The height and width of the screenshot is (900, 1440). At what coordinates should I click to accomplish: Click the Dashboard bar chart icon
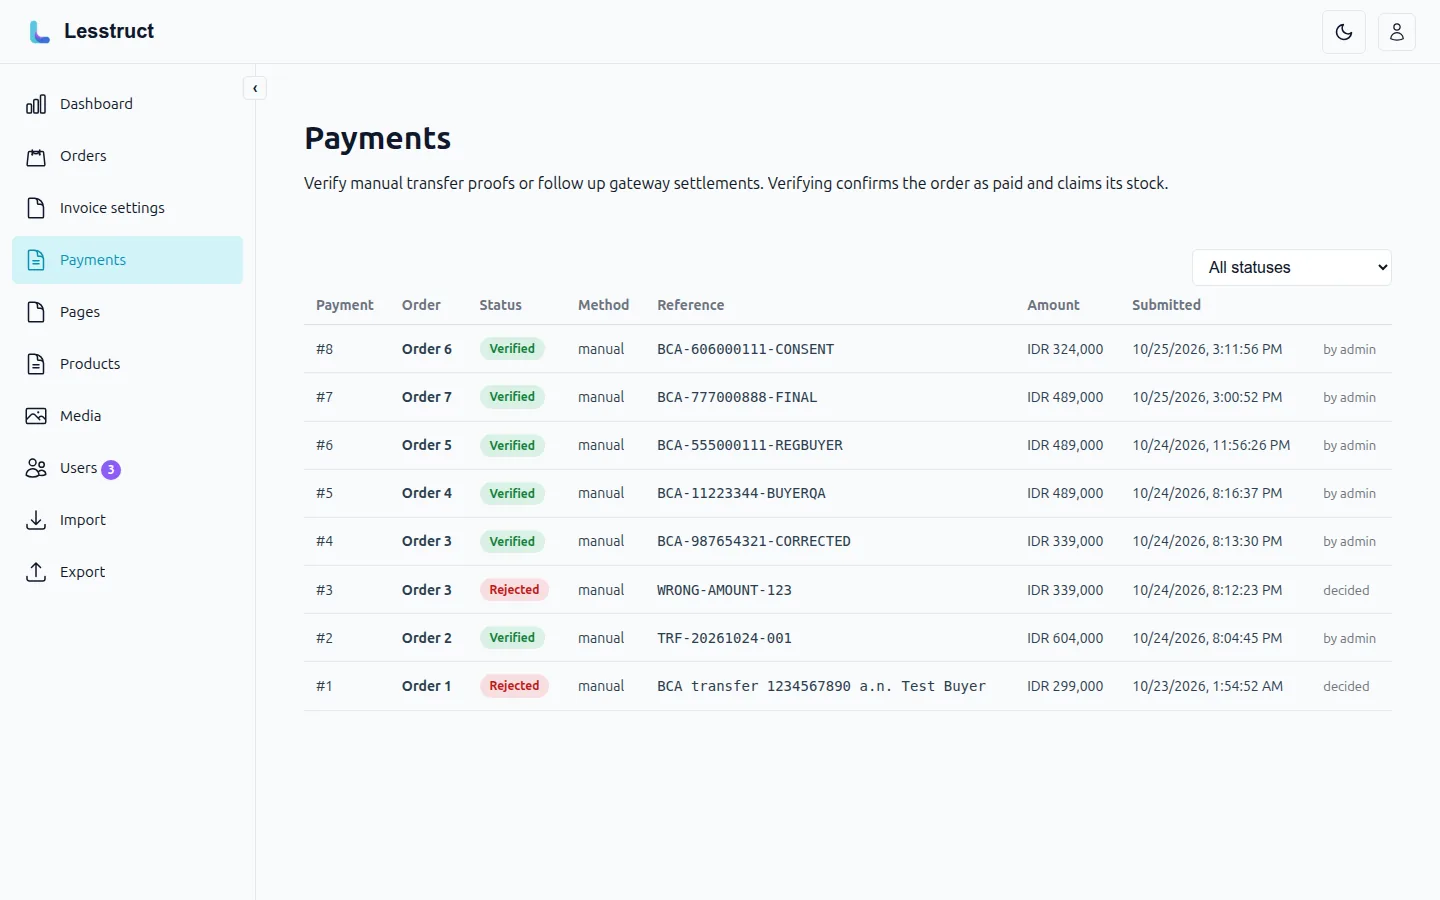tap(36, 104)
